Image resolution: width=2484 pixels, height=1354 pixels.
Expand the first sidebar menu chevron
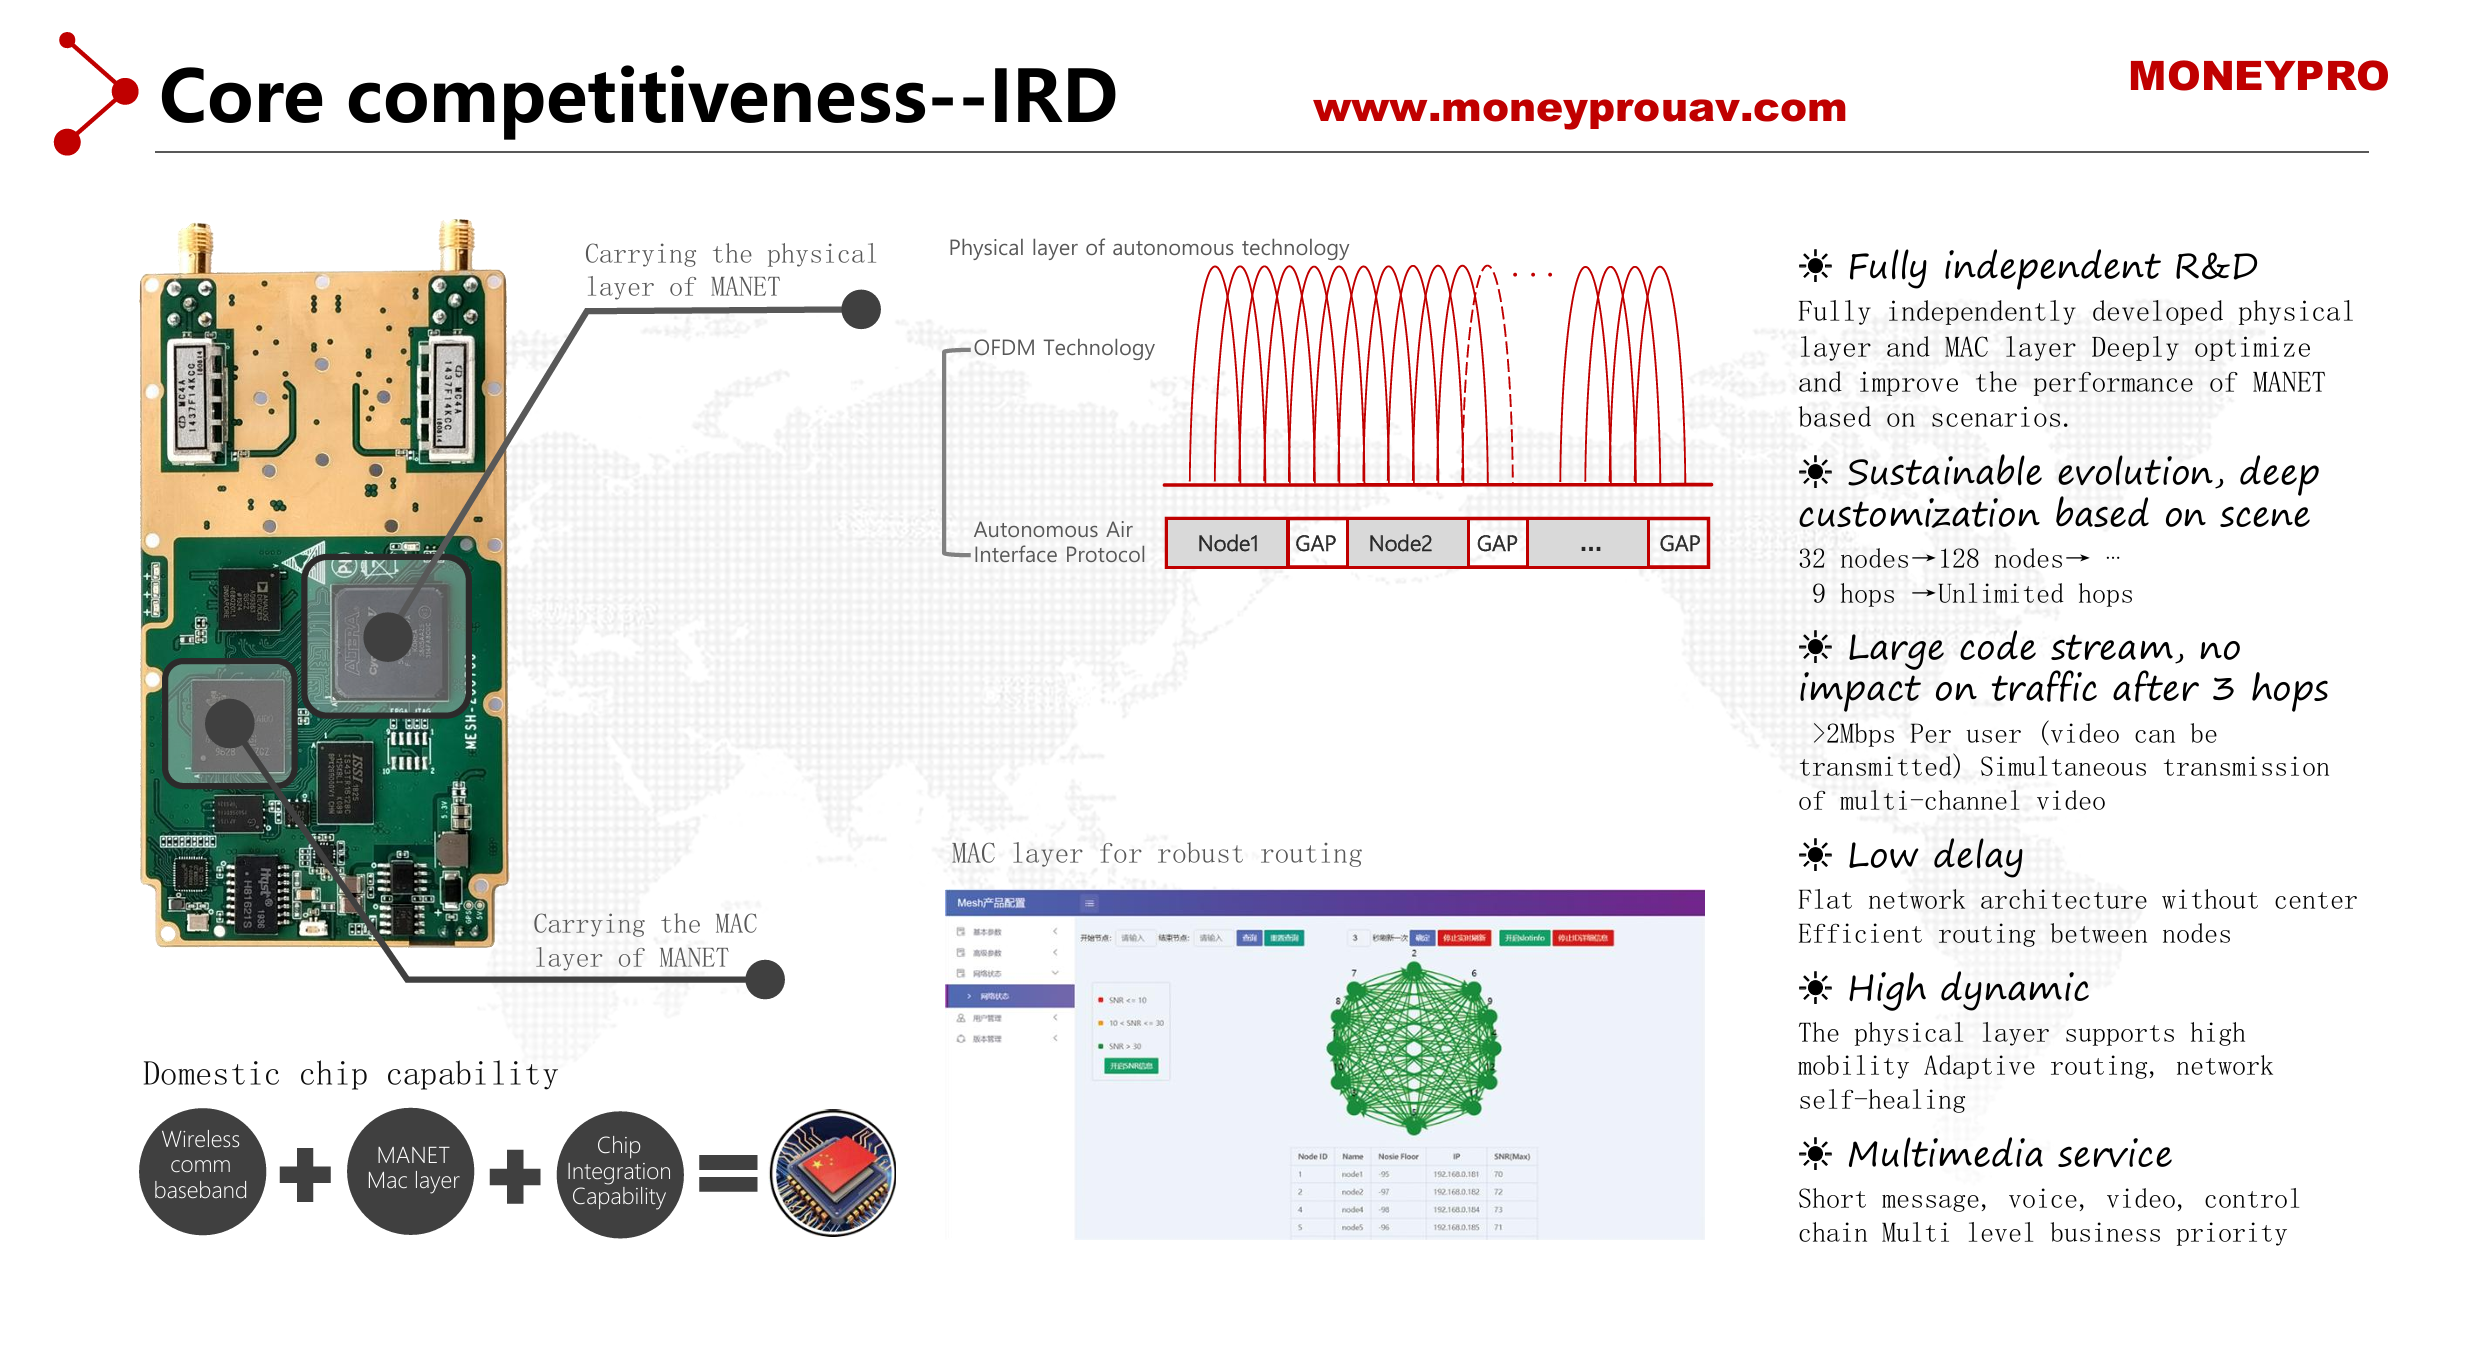[1055, 931]
